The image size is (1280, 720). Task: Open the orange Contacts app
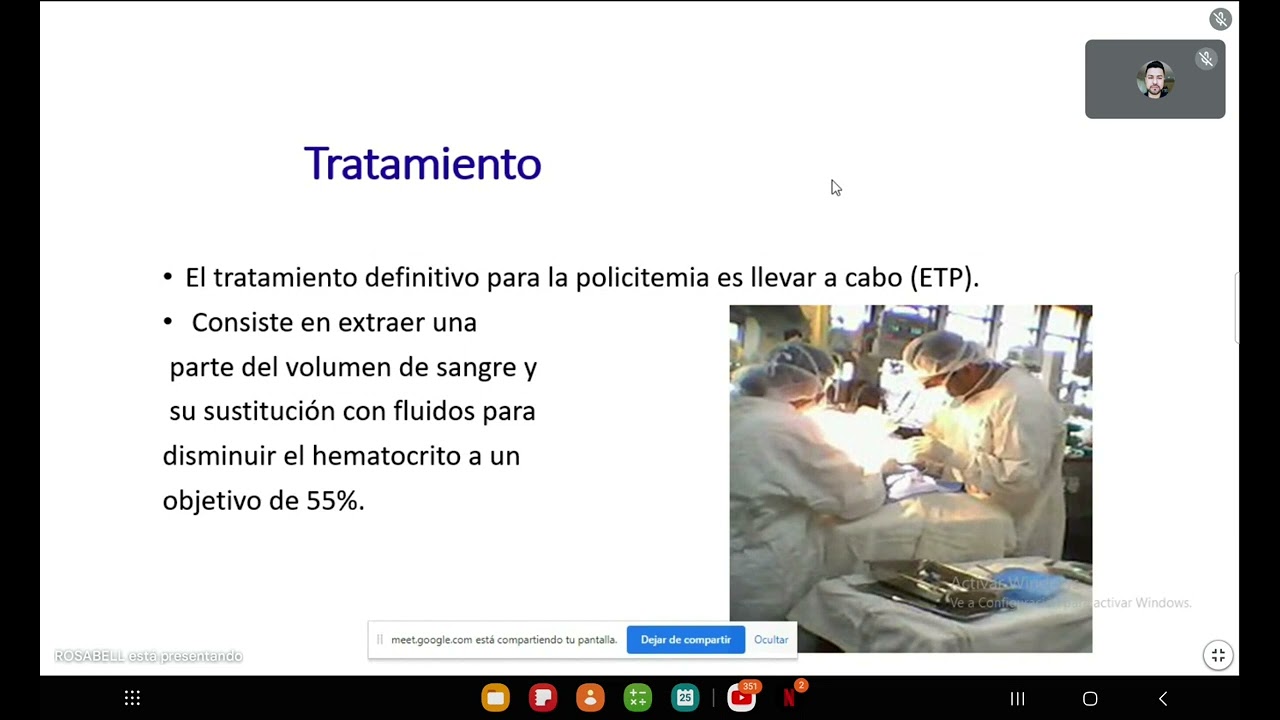click(590, 698)
